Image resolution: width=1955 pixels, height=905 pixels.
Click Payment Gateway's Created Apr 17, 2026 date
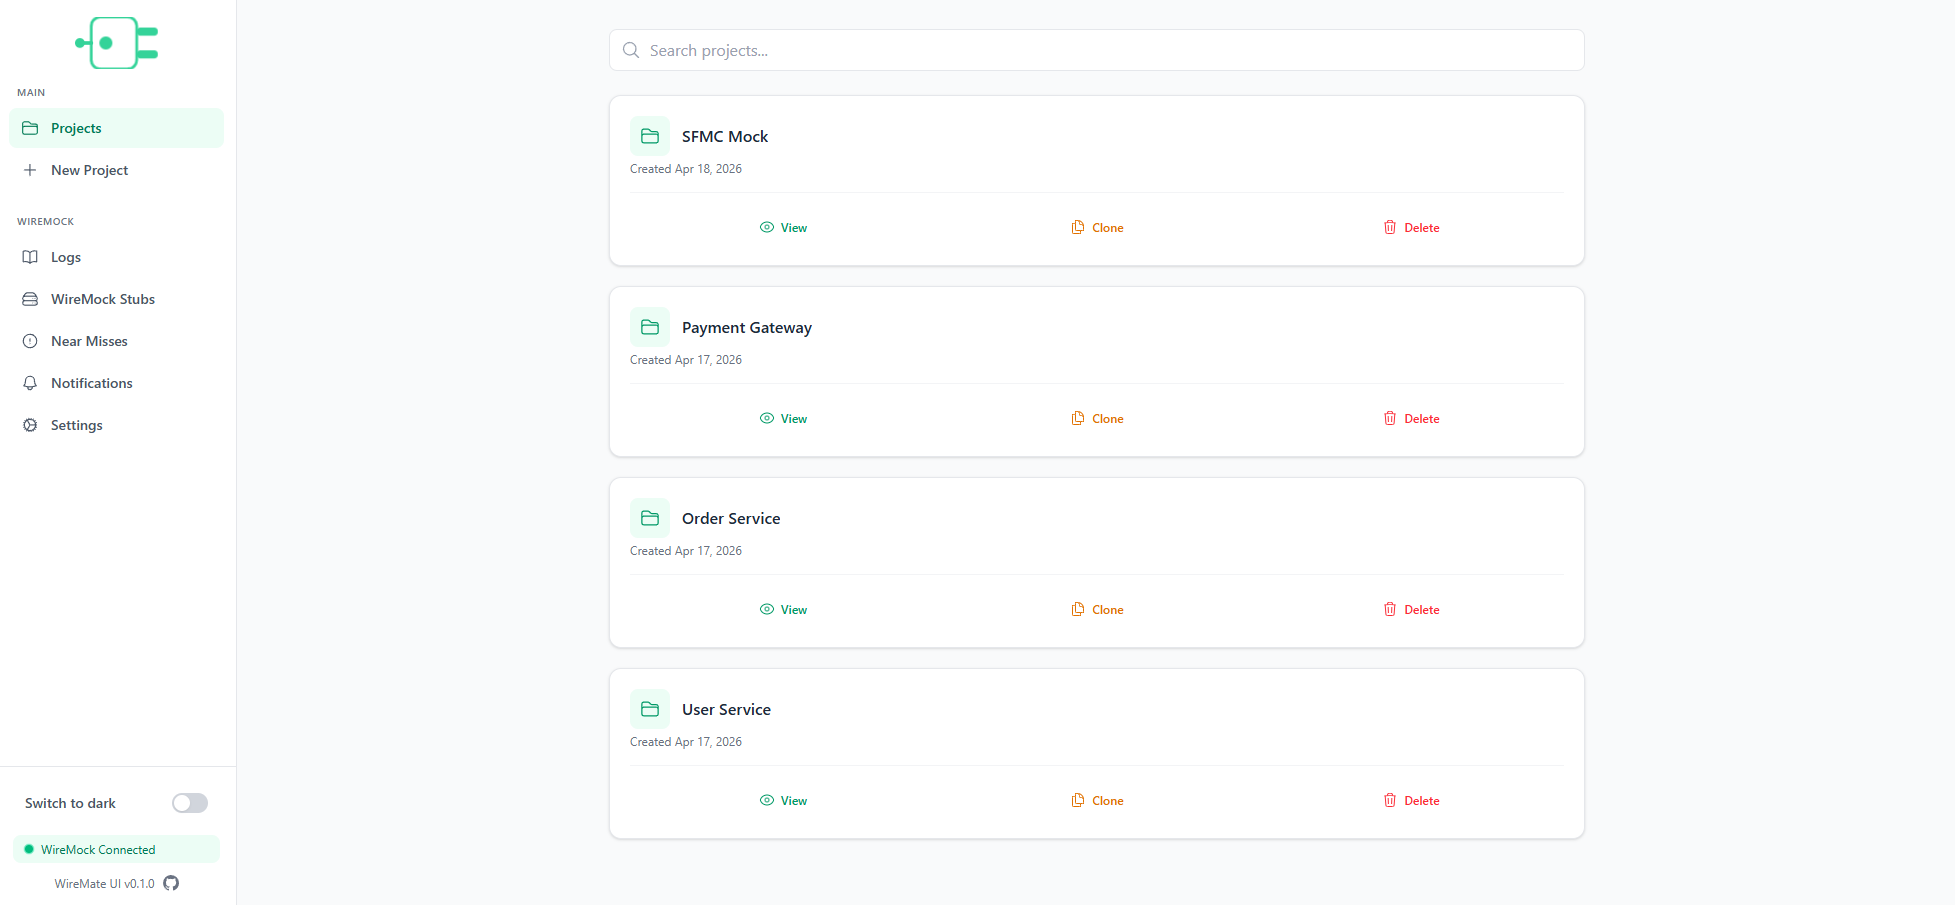coord(686,360)
